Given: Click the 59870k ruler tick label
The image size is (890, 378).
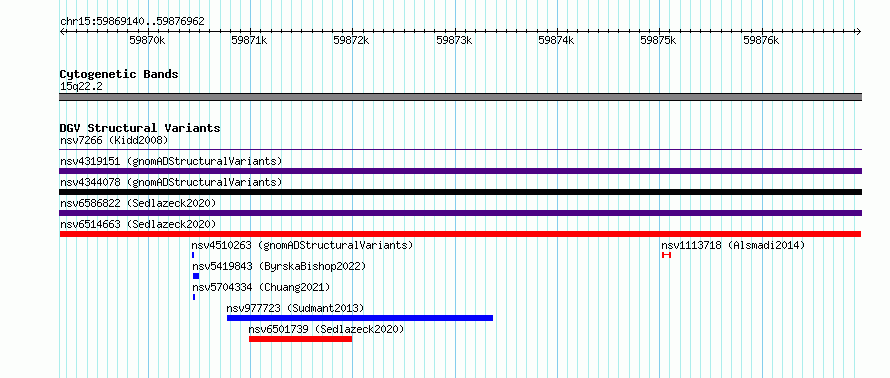Looking at the screenshot, I should pos(148,40).
